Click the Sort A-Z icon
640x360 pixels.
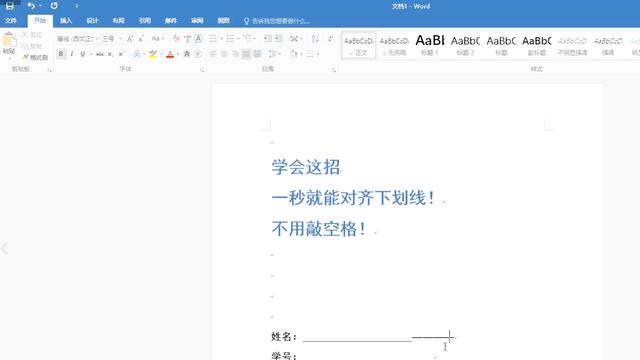[x=315, y=39]
